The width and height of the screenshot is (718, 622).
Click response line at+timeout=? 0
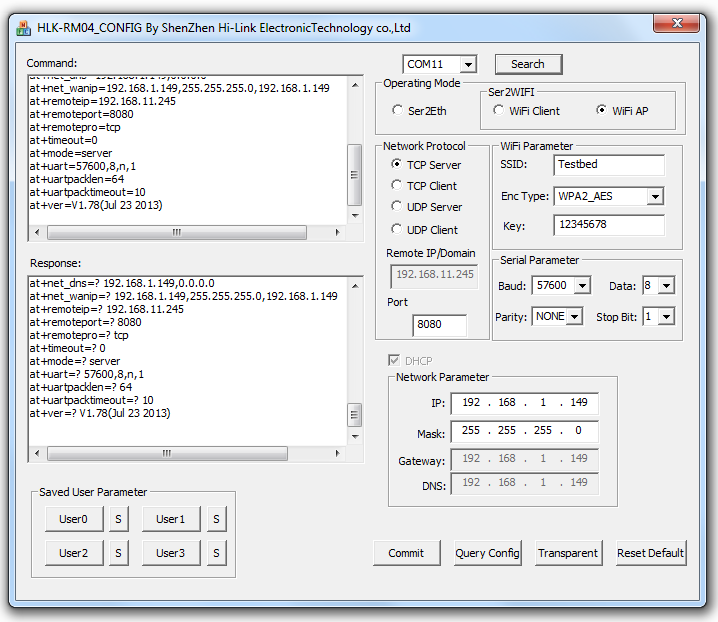click(x=68, y=349)
